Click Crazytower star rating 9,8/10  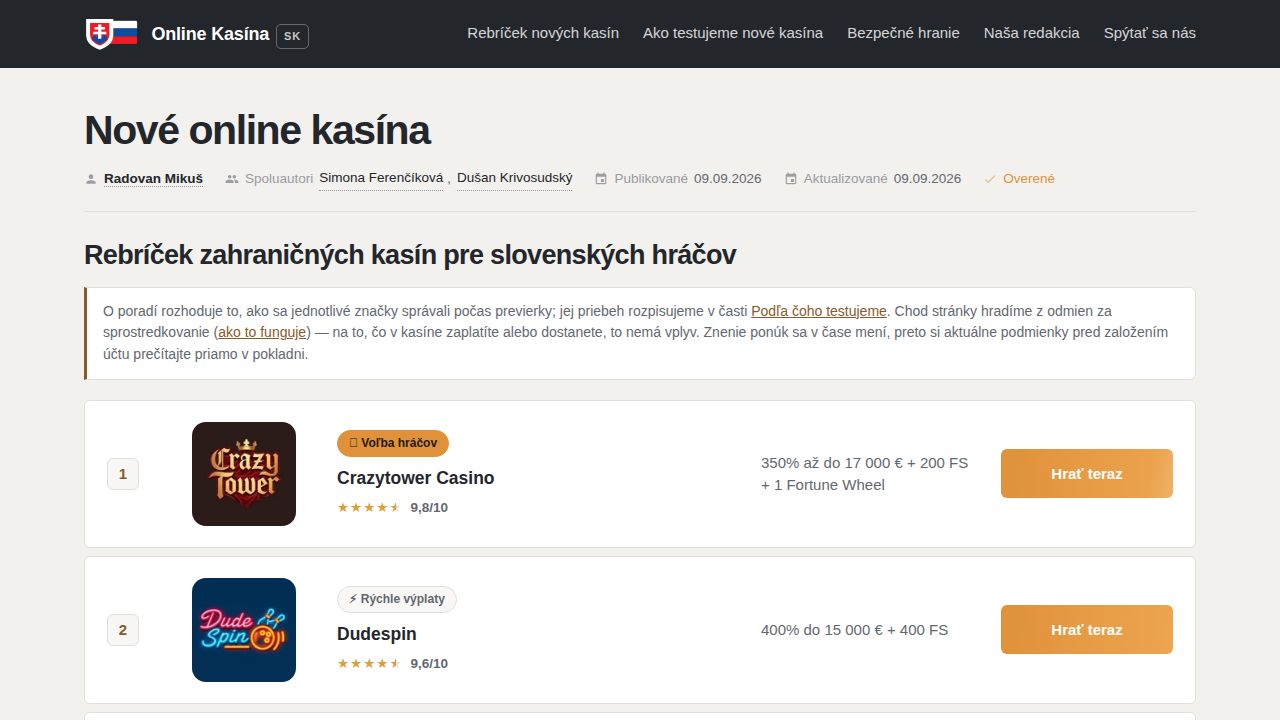[392, 507]
